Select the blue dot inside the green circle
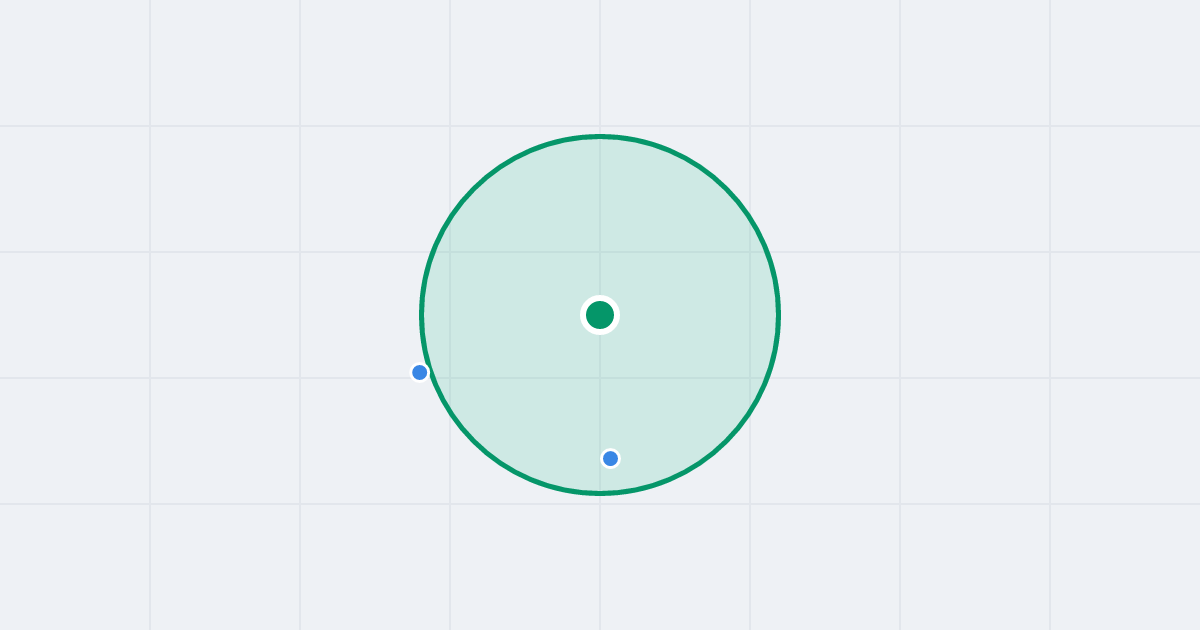Screen dimensions: 1200x630 pos(610,458)
